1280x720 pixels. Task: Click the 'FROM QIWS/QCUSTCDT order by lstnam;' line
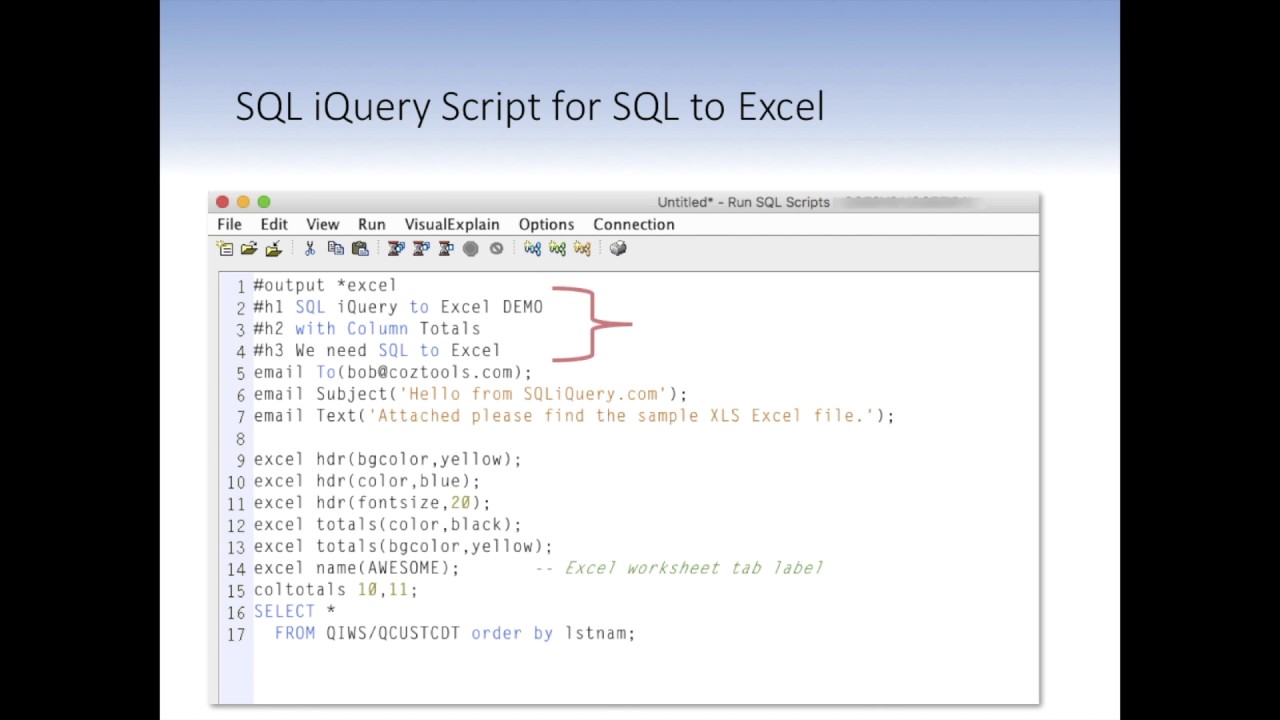455,634
